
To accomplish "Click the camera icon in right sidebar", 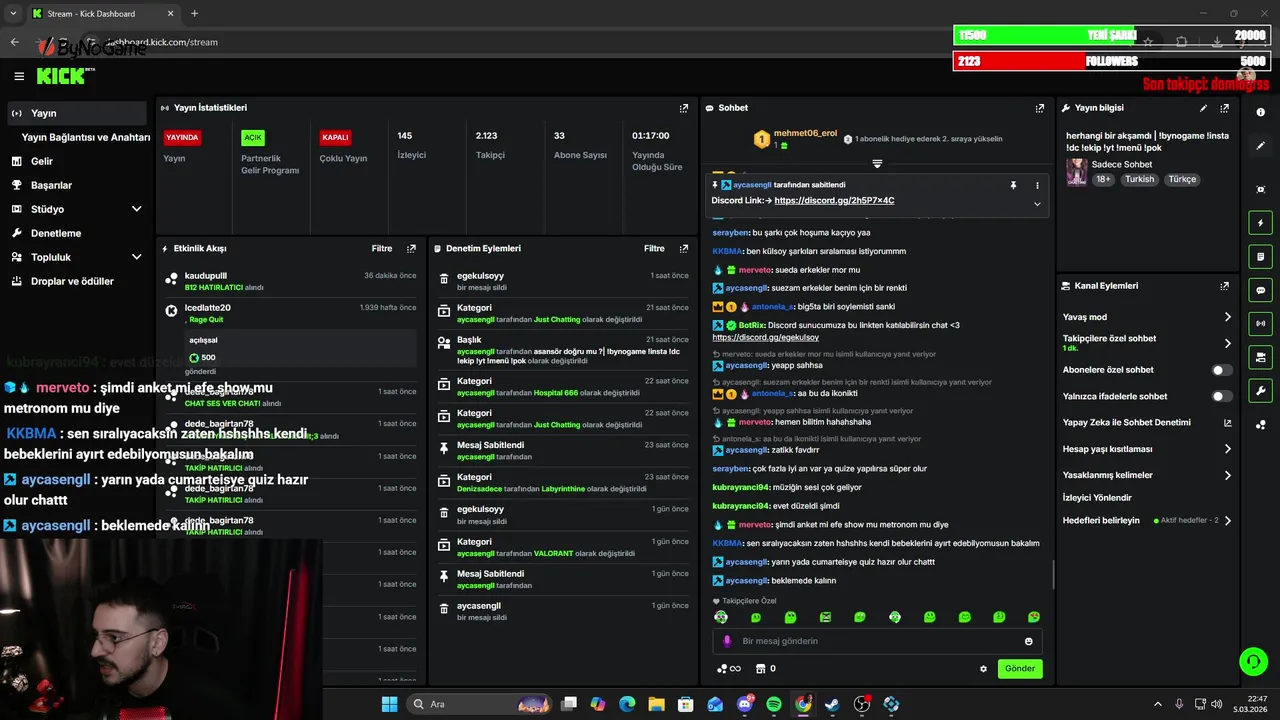I will (x=1260, y=357).
